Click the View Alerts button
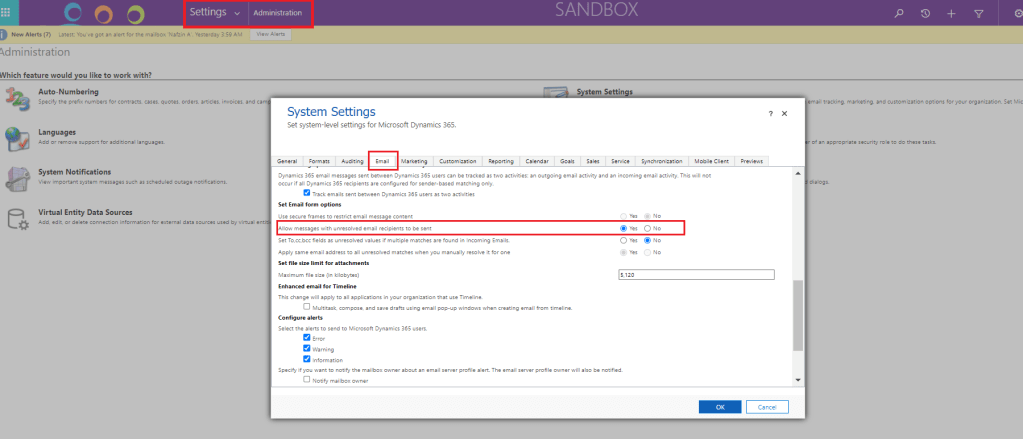 tap(272, 34)
